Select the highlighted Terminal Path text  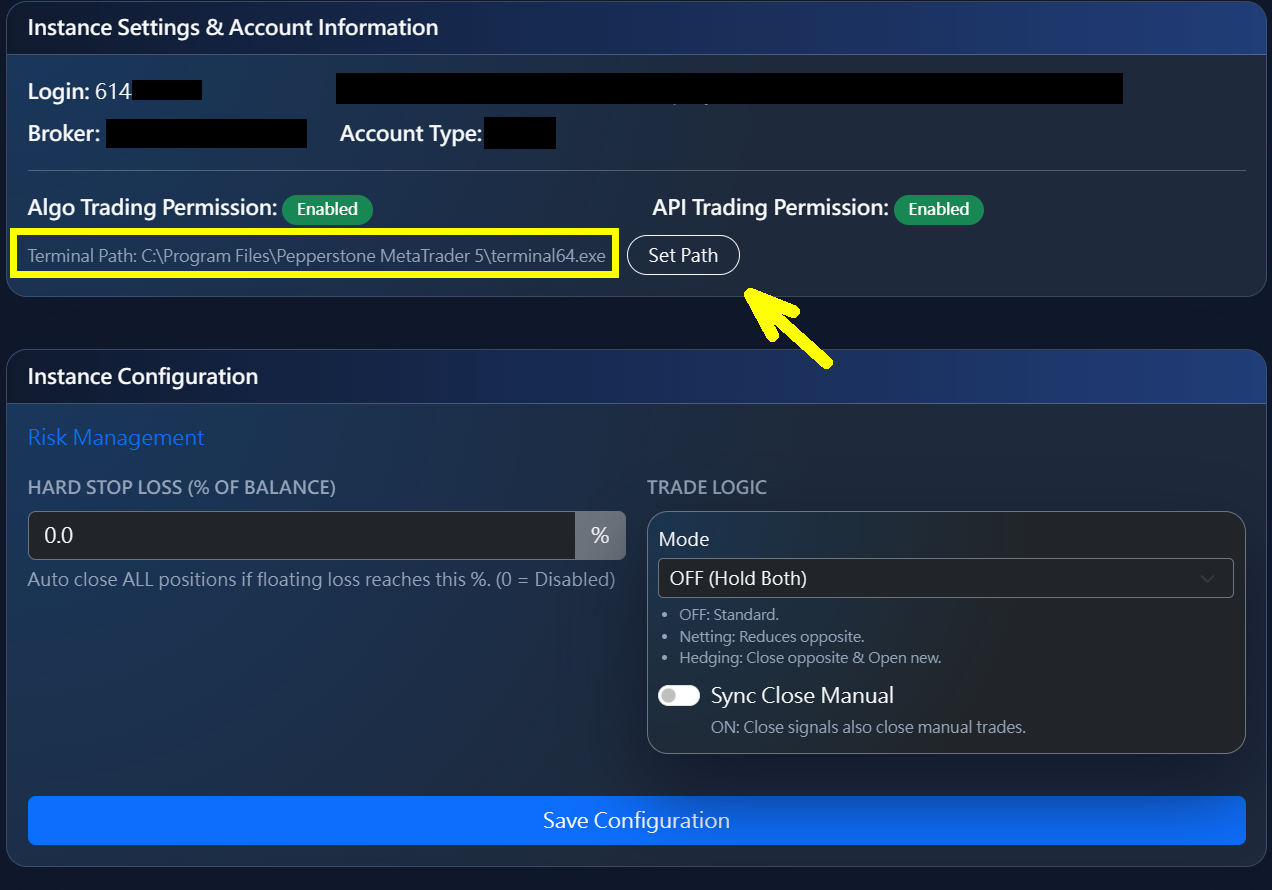pos(314,255)
